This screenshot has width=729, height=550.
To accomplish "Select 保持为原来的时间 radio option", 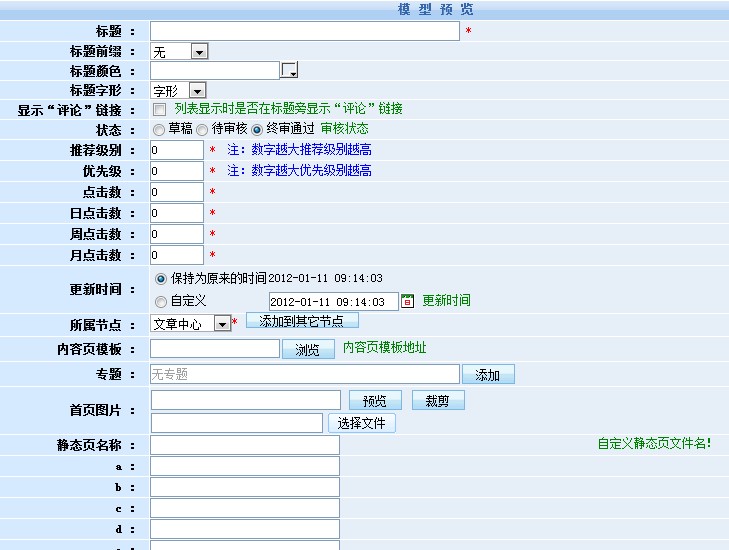I will tap(161, 278).
